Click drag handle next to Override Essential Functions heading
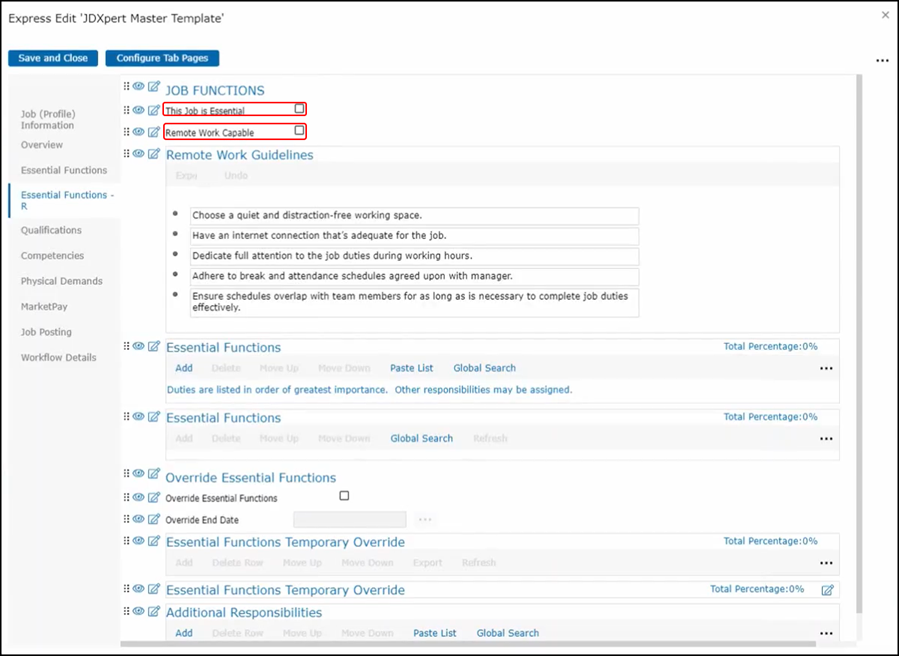The image size is (899, 656). point(127,475)
